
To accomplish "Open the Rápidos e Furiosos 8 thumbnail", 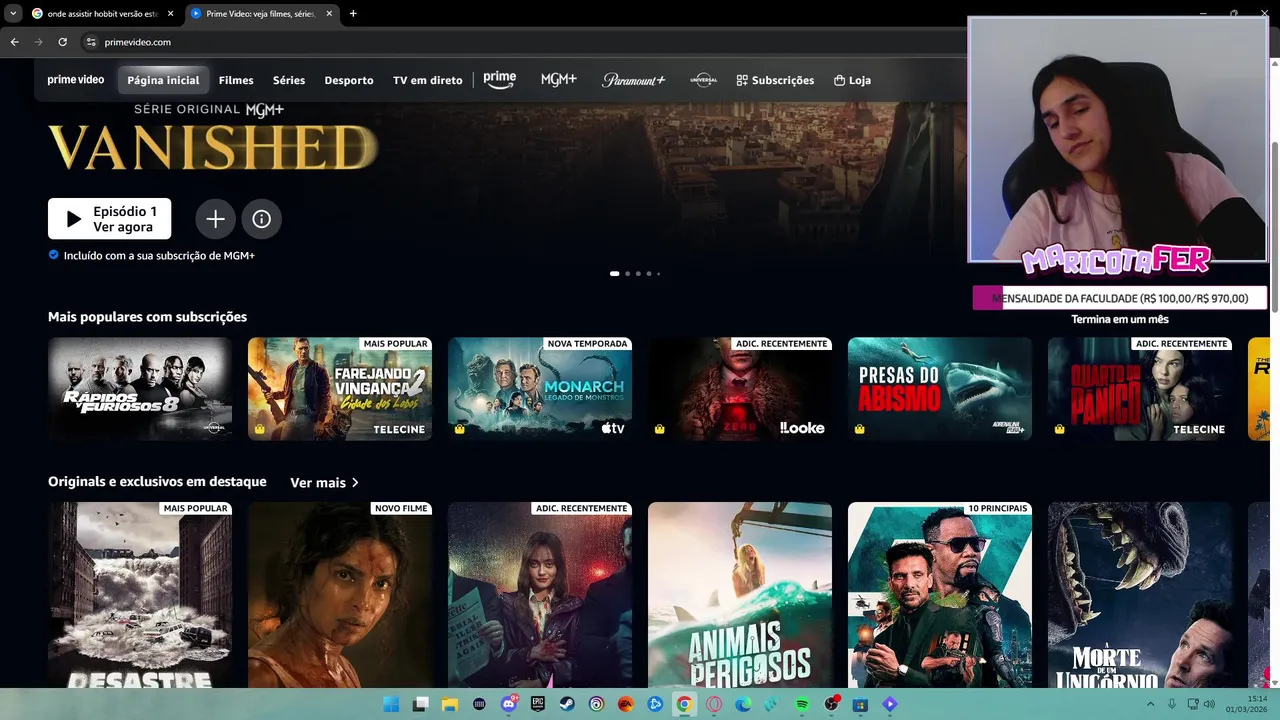I will (140, 389).
